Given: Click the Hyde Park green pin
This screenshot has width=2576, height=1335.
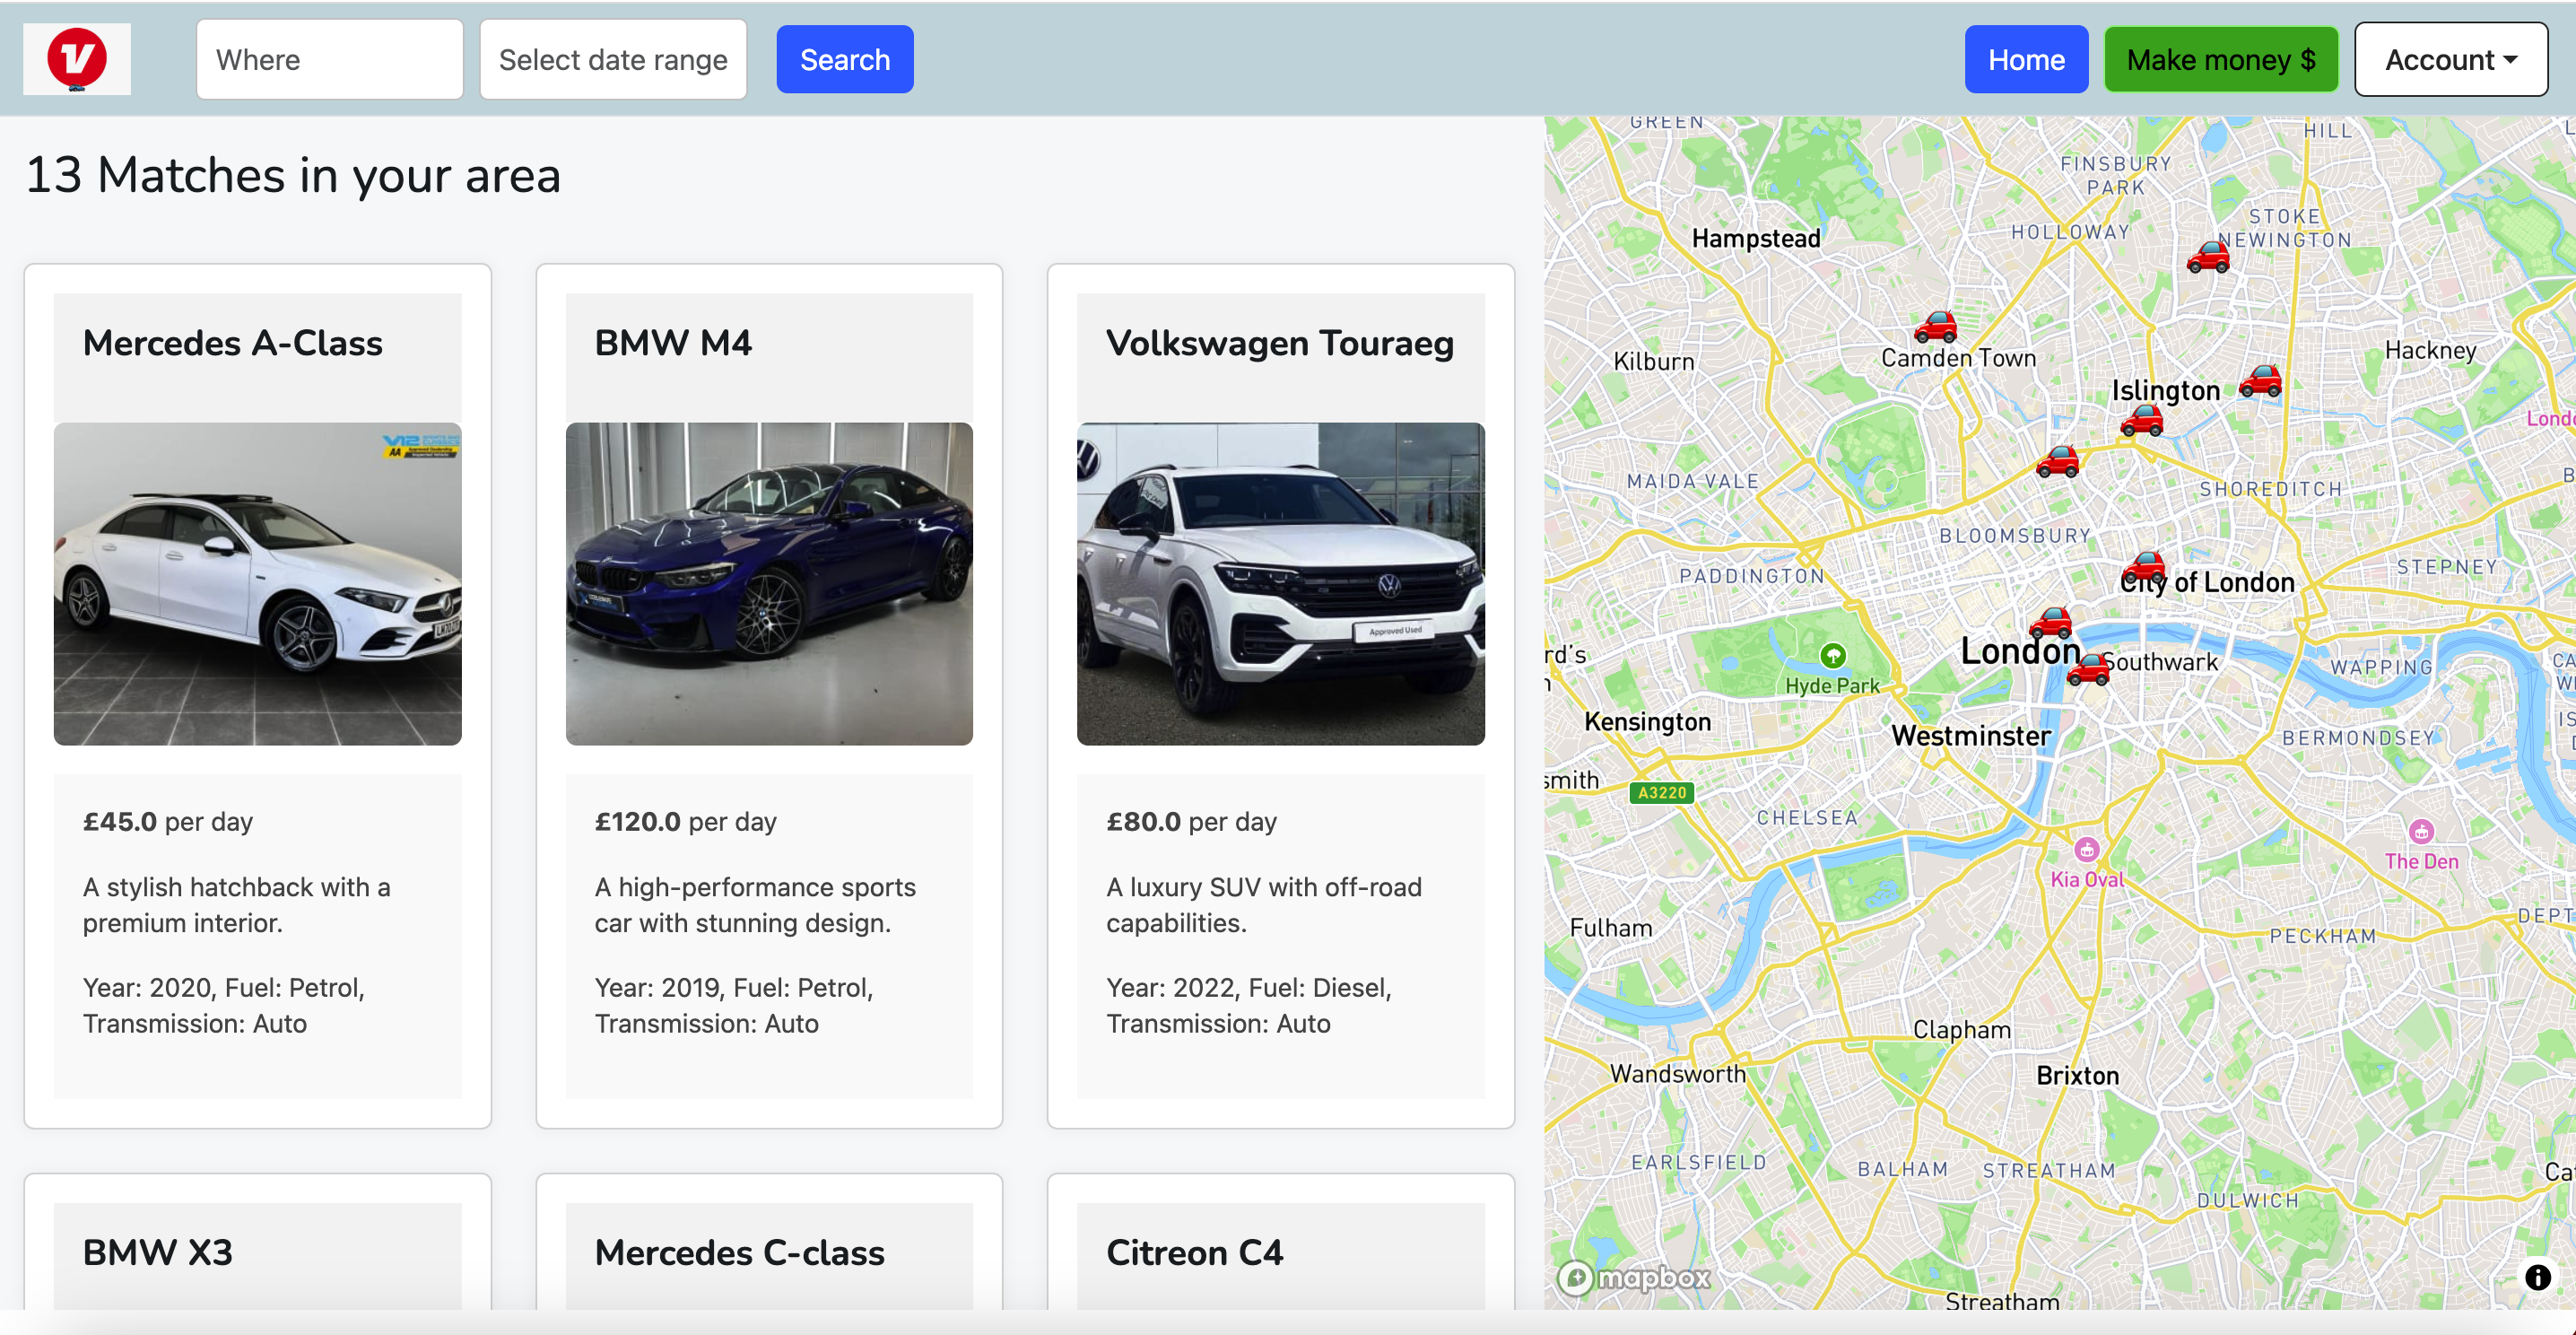Looking at the screenshot, I should tap(1832, 655).
